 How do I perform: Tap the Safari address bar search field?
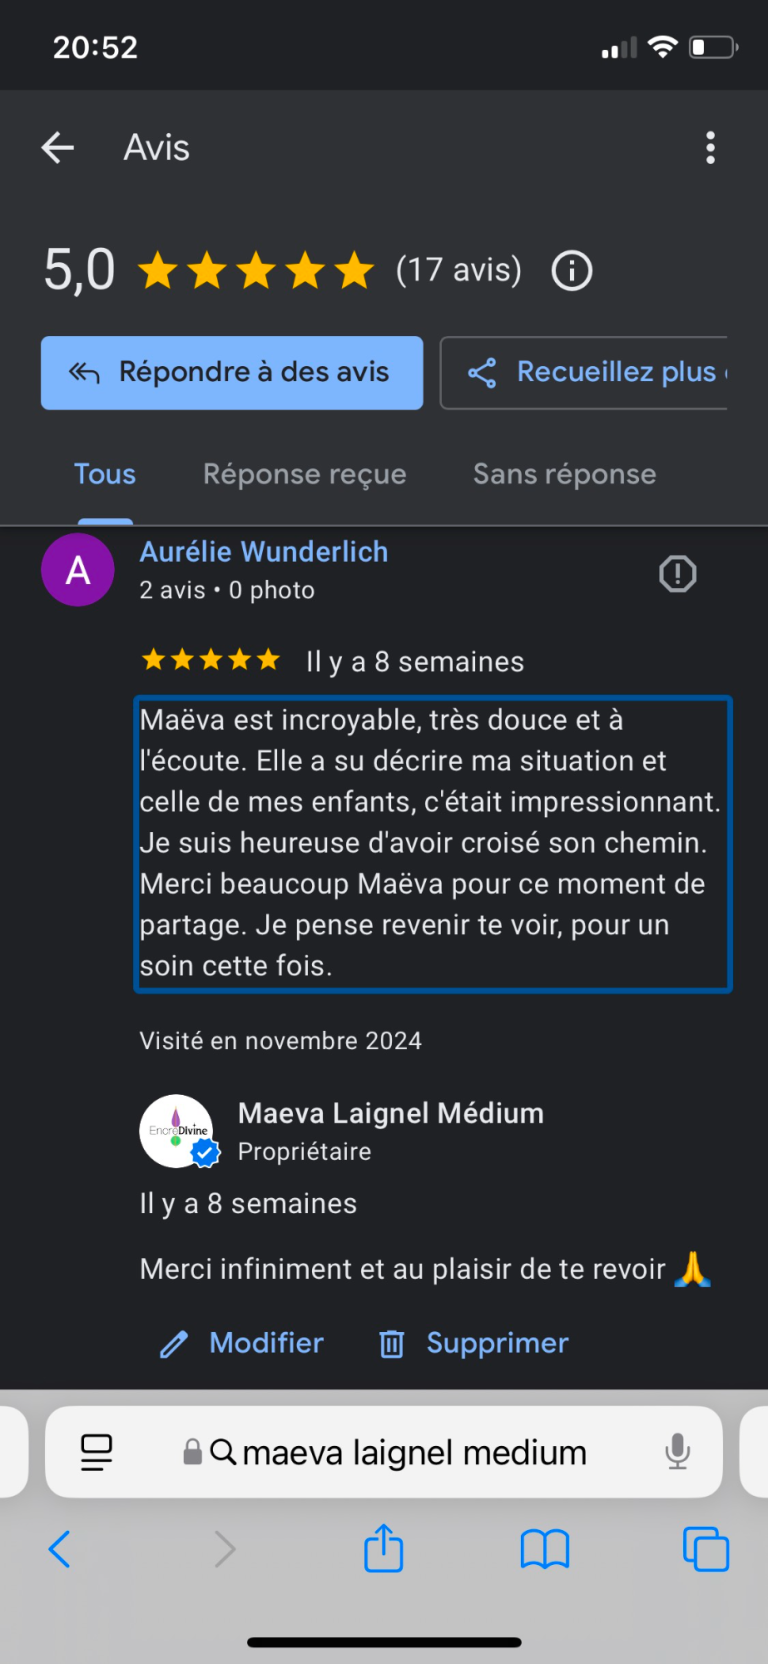point(413,1452)
